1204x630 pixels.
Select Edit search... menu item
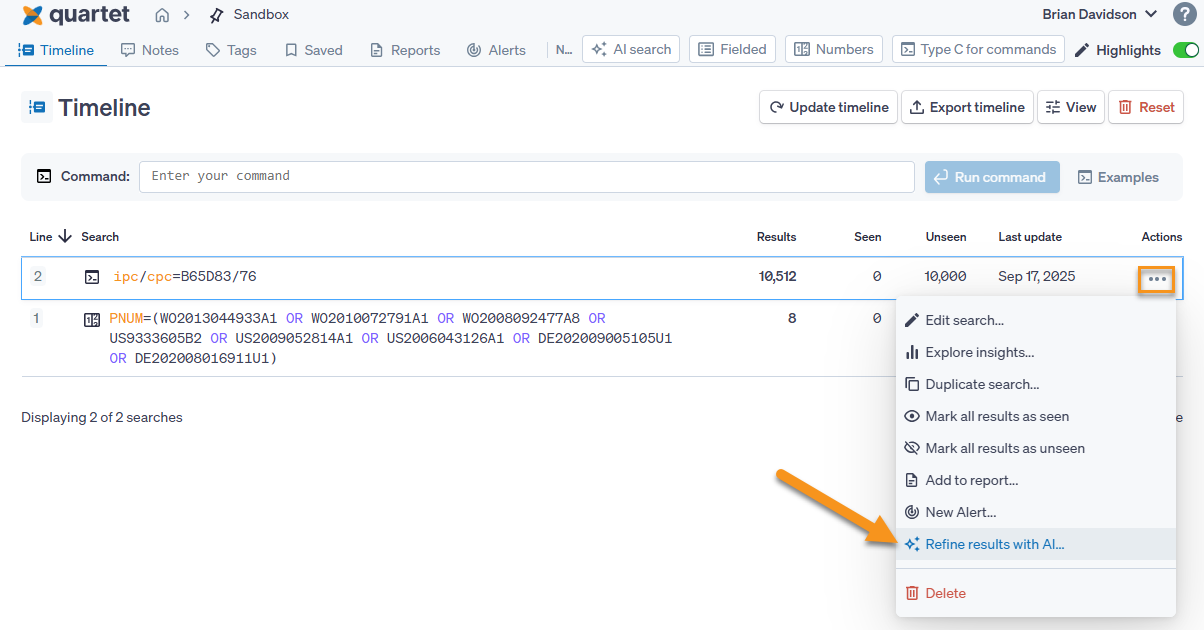(1035, 320)
